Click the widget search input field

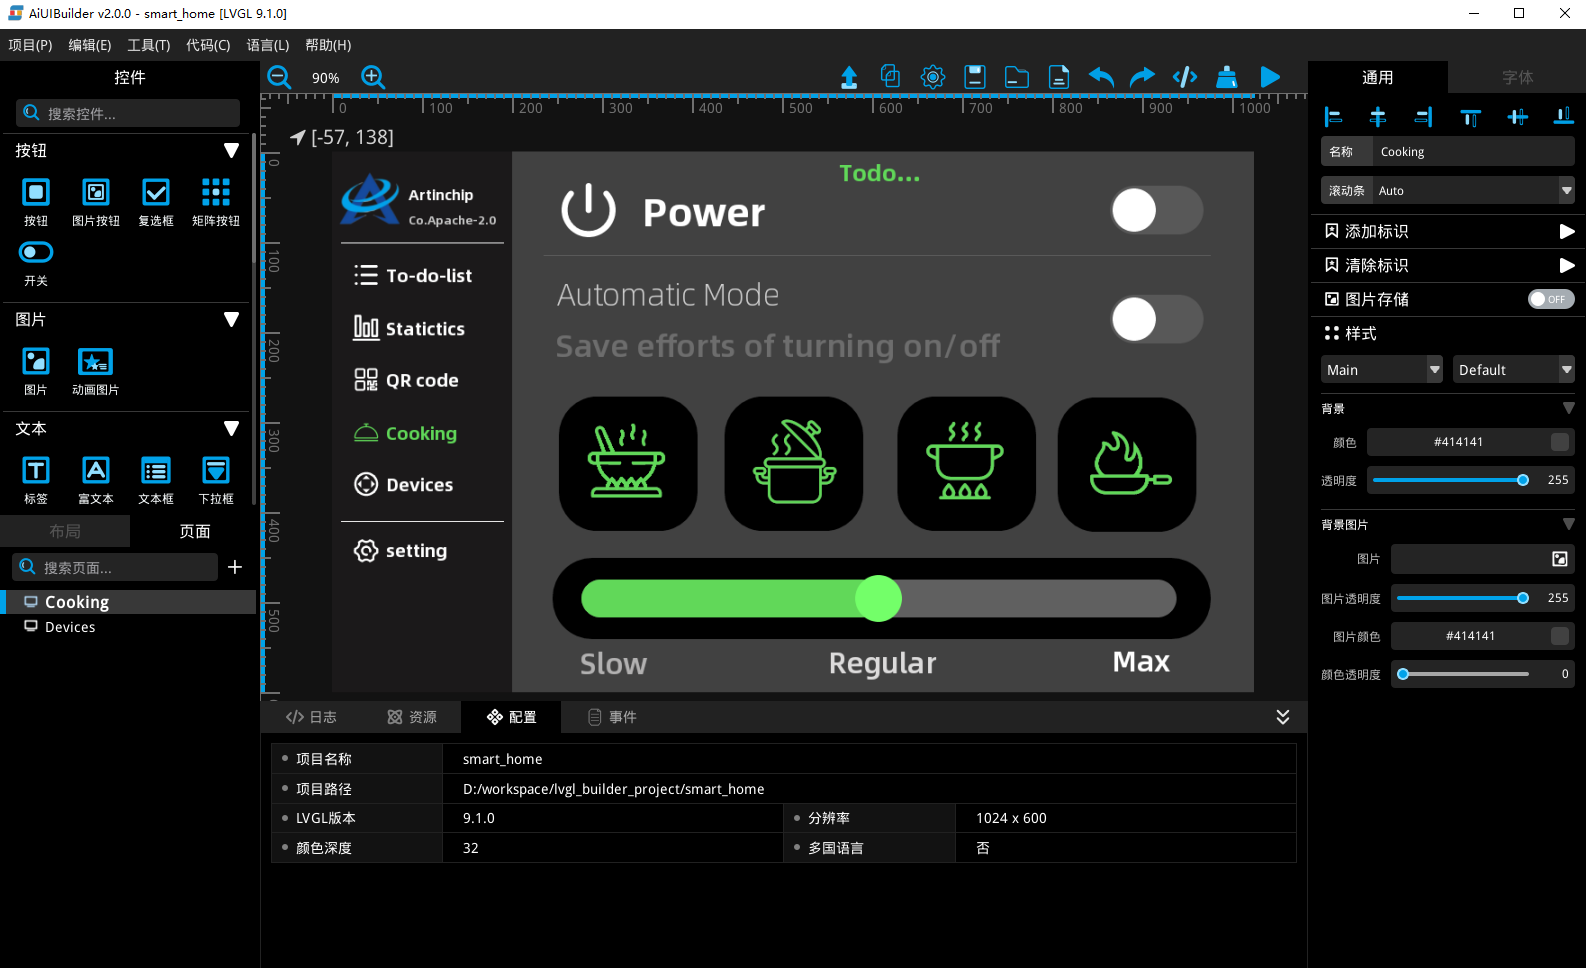tap(138, 113)
